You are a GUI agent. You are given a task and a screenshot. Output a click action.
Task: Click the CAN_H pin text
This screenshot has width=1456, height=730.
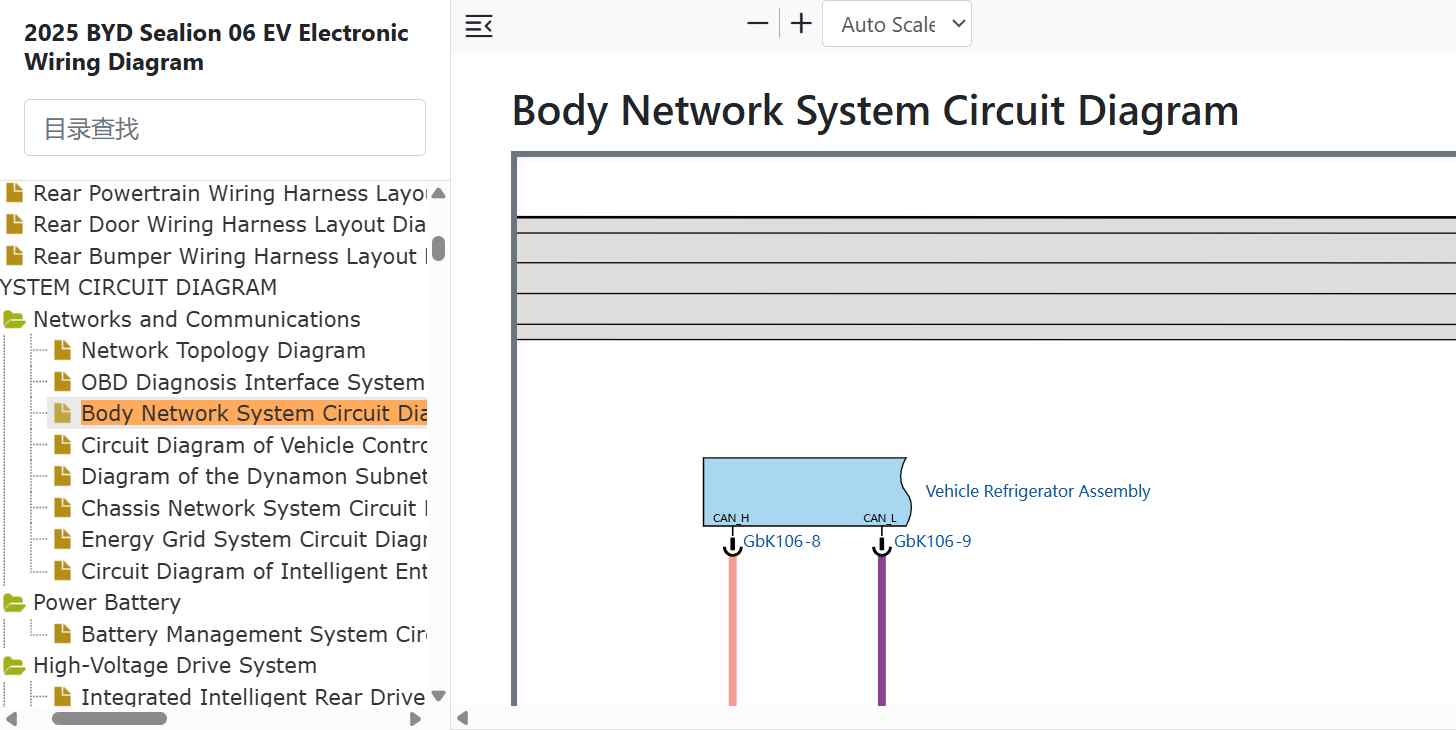731,518
